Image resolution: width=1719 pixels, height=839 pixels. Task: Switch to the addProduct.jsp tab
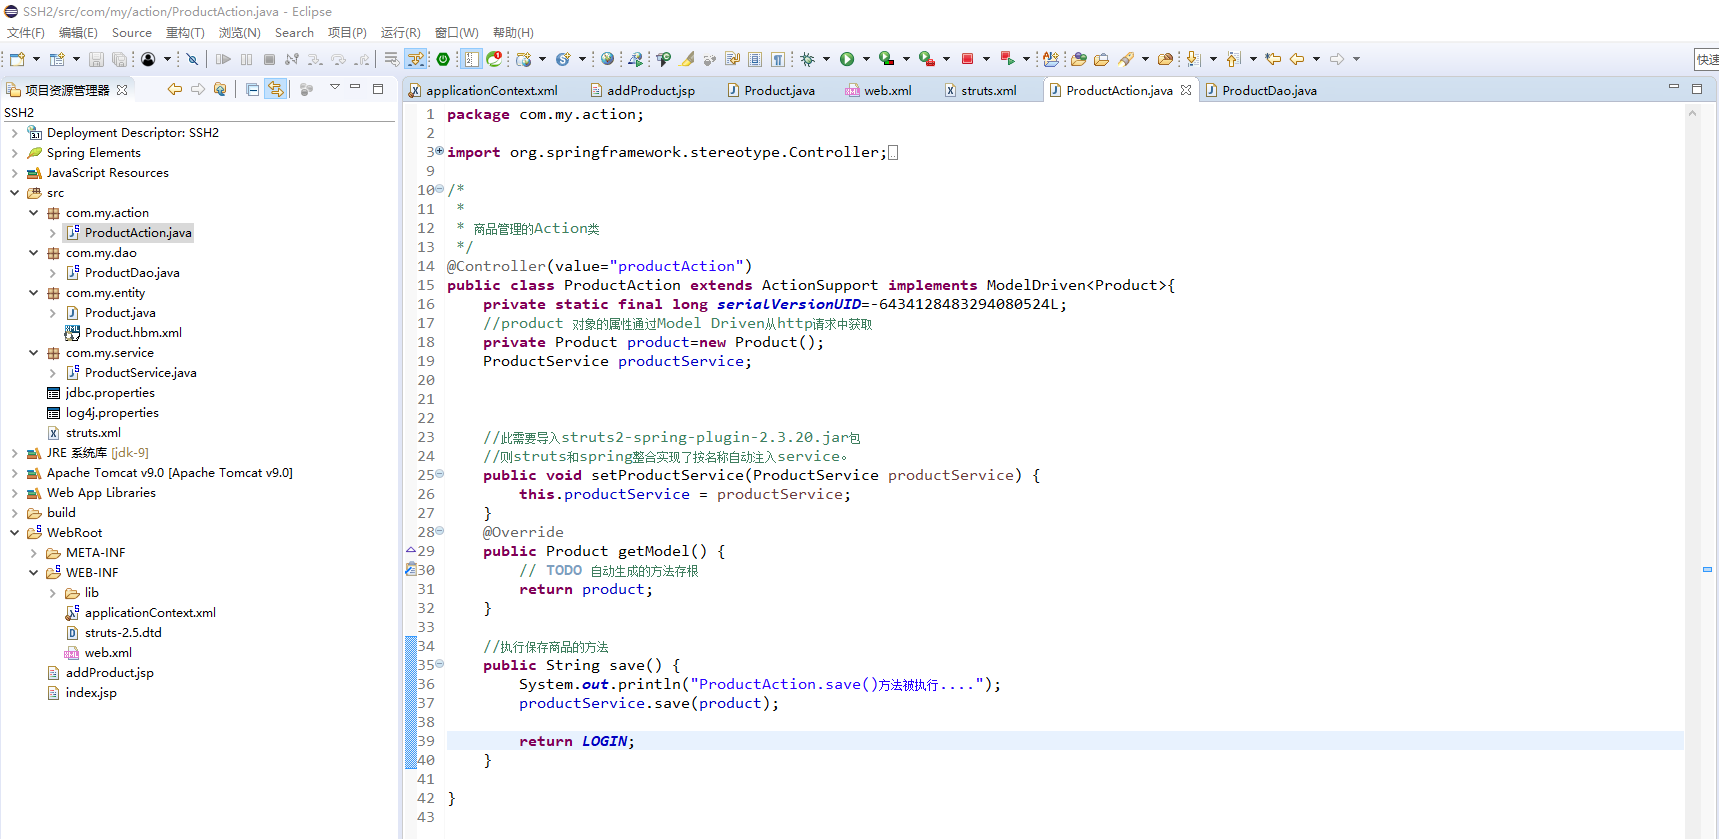click(650, 90)
